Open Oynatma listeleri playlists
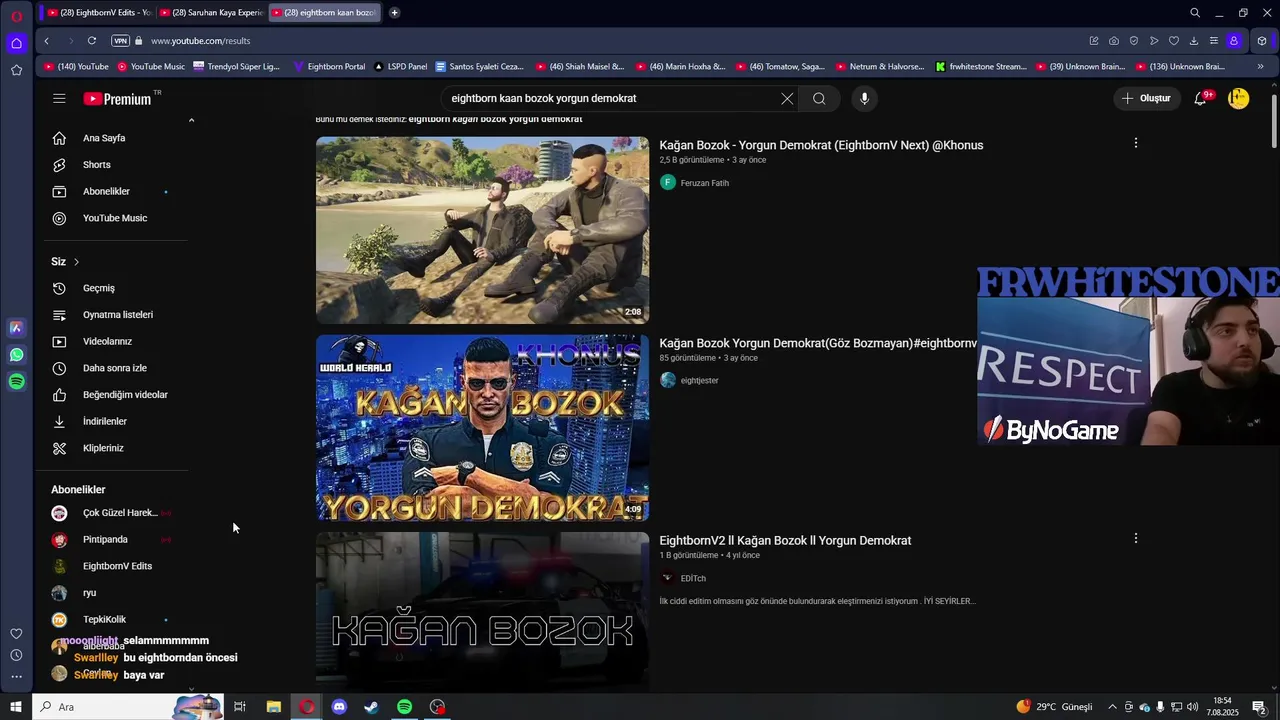This screenshot has width=1280, height=720. 116,315
